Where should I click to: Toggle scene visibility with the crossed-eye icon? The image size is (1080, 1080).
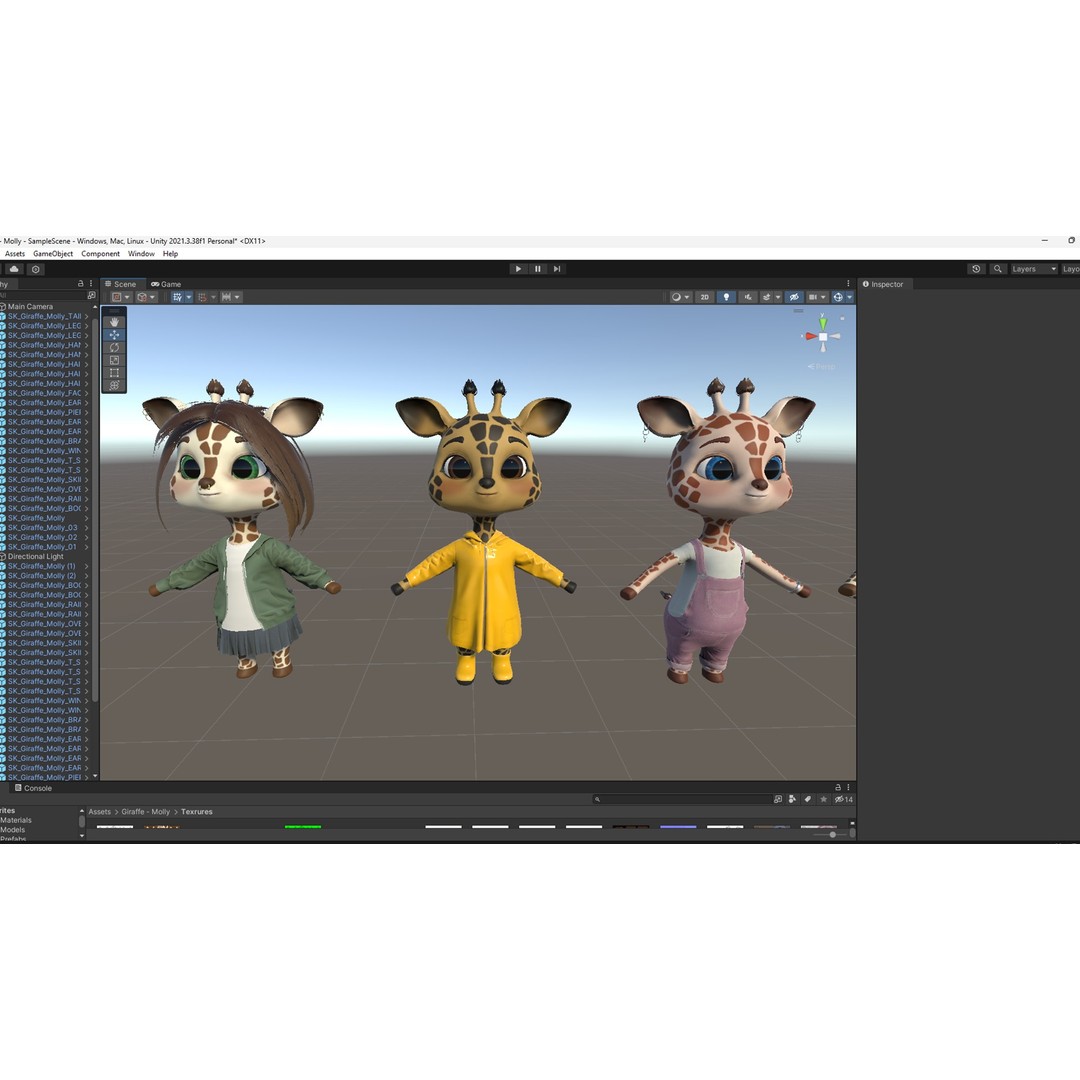pyautogui.click(x=794, y=296)
